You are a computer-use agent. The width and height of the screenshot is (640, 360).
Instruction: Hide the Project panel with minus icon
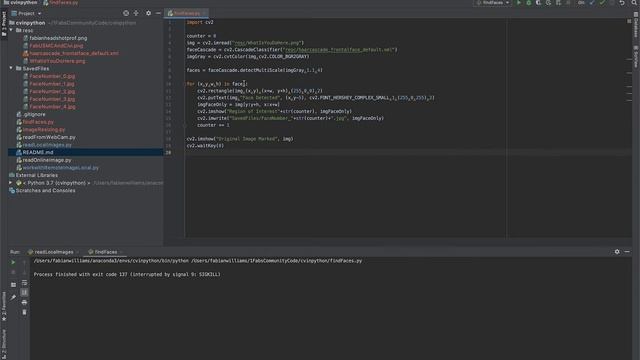tap(158, 13)
